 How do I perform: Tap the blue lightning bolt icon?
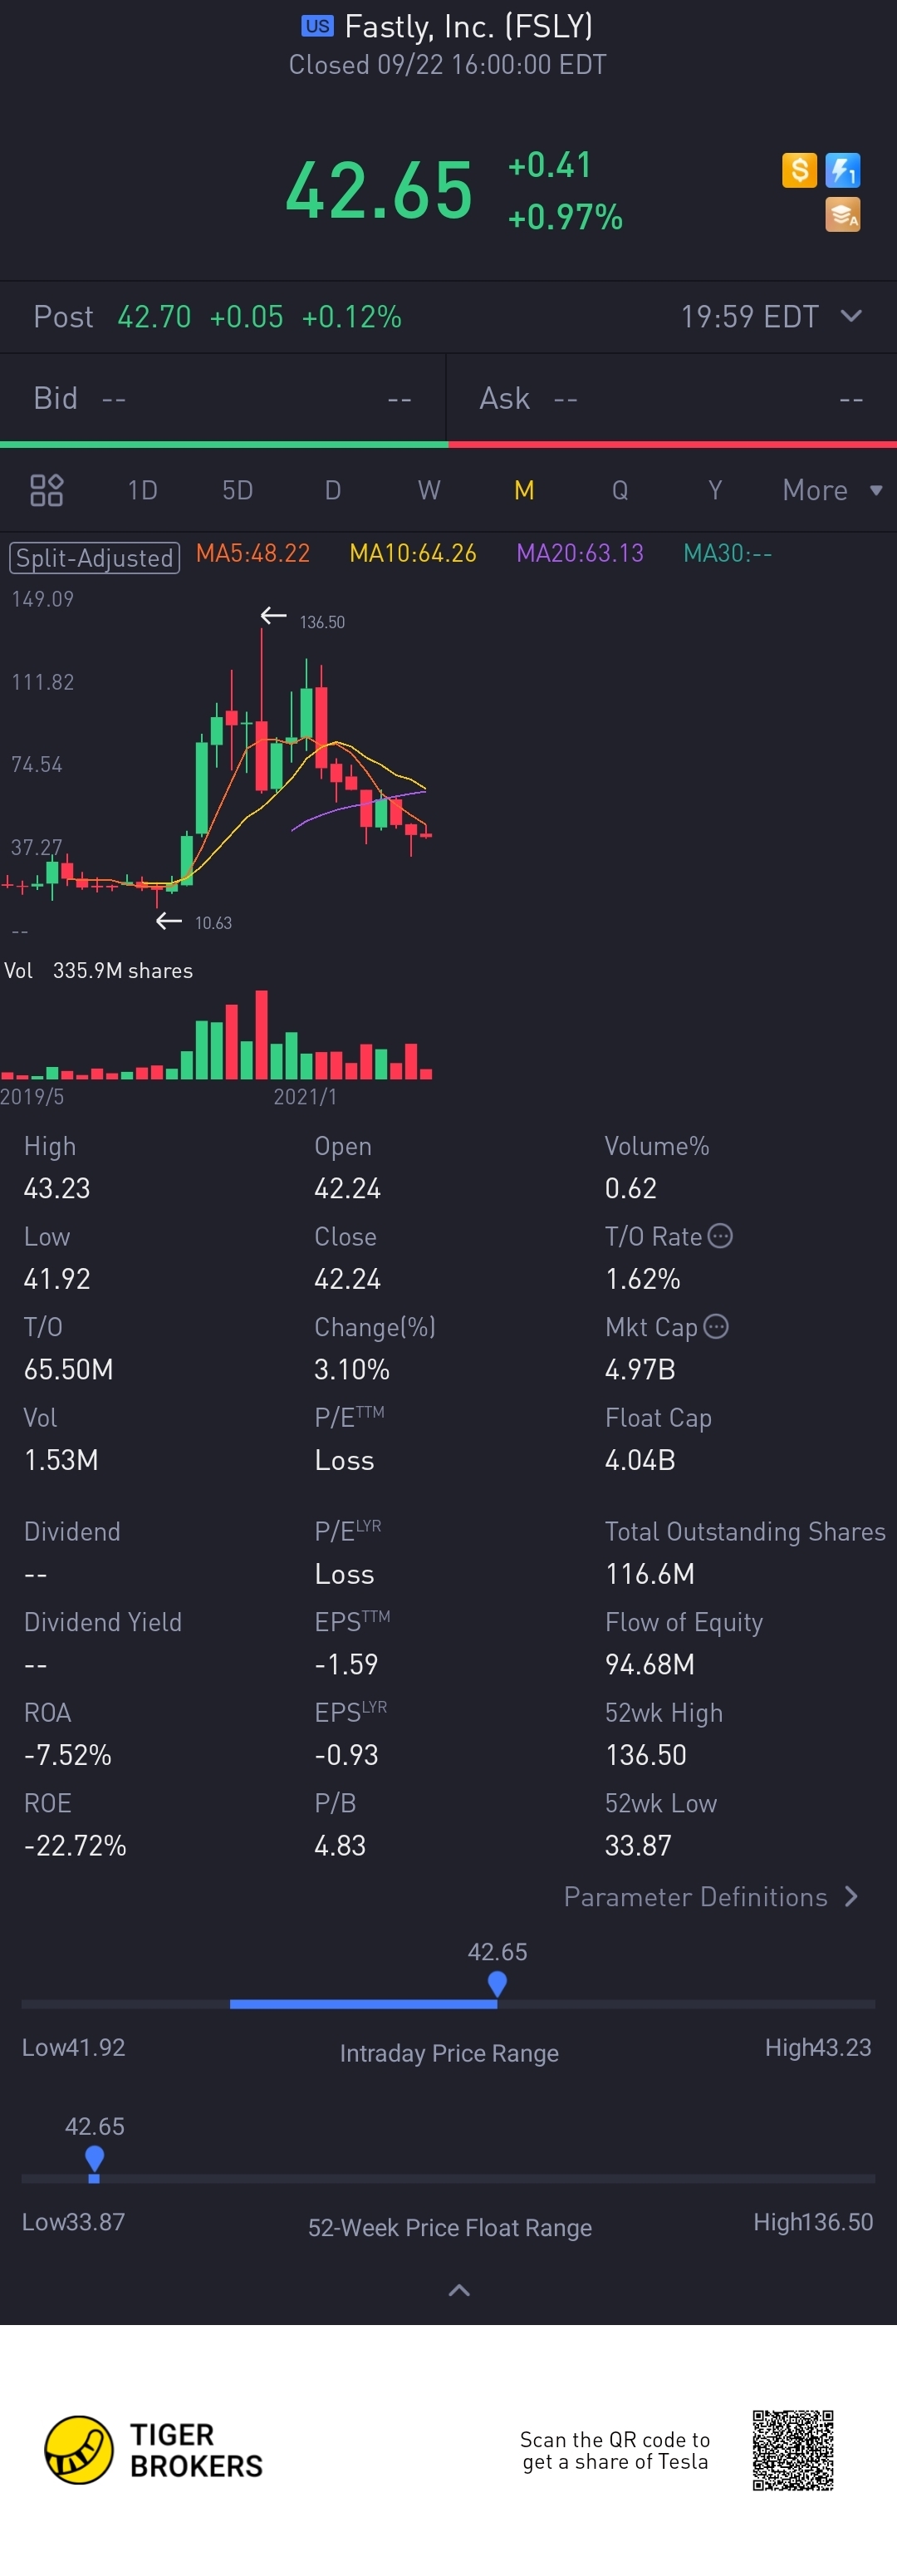click(842, 170)
